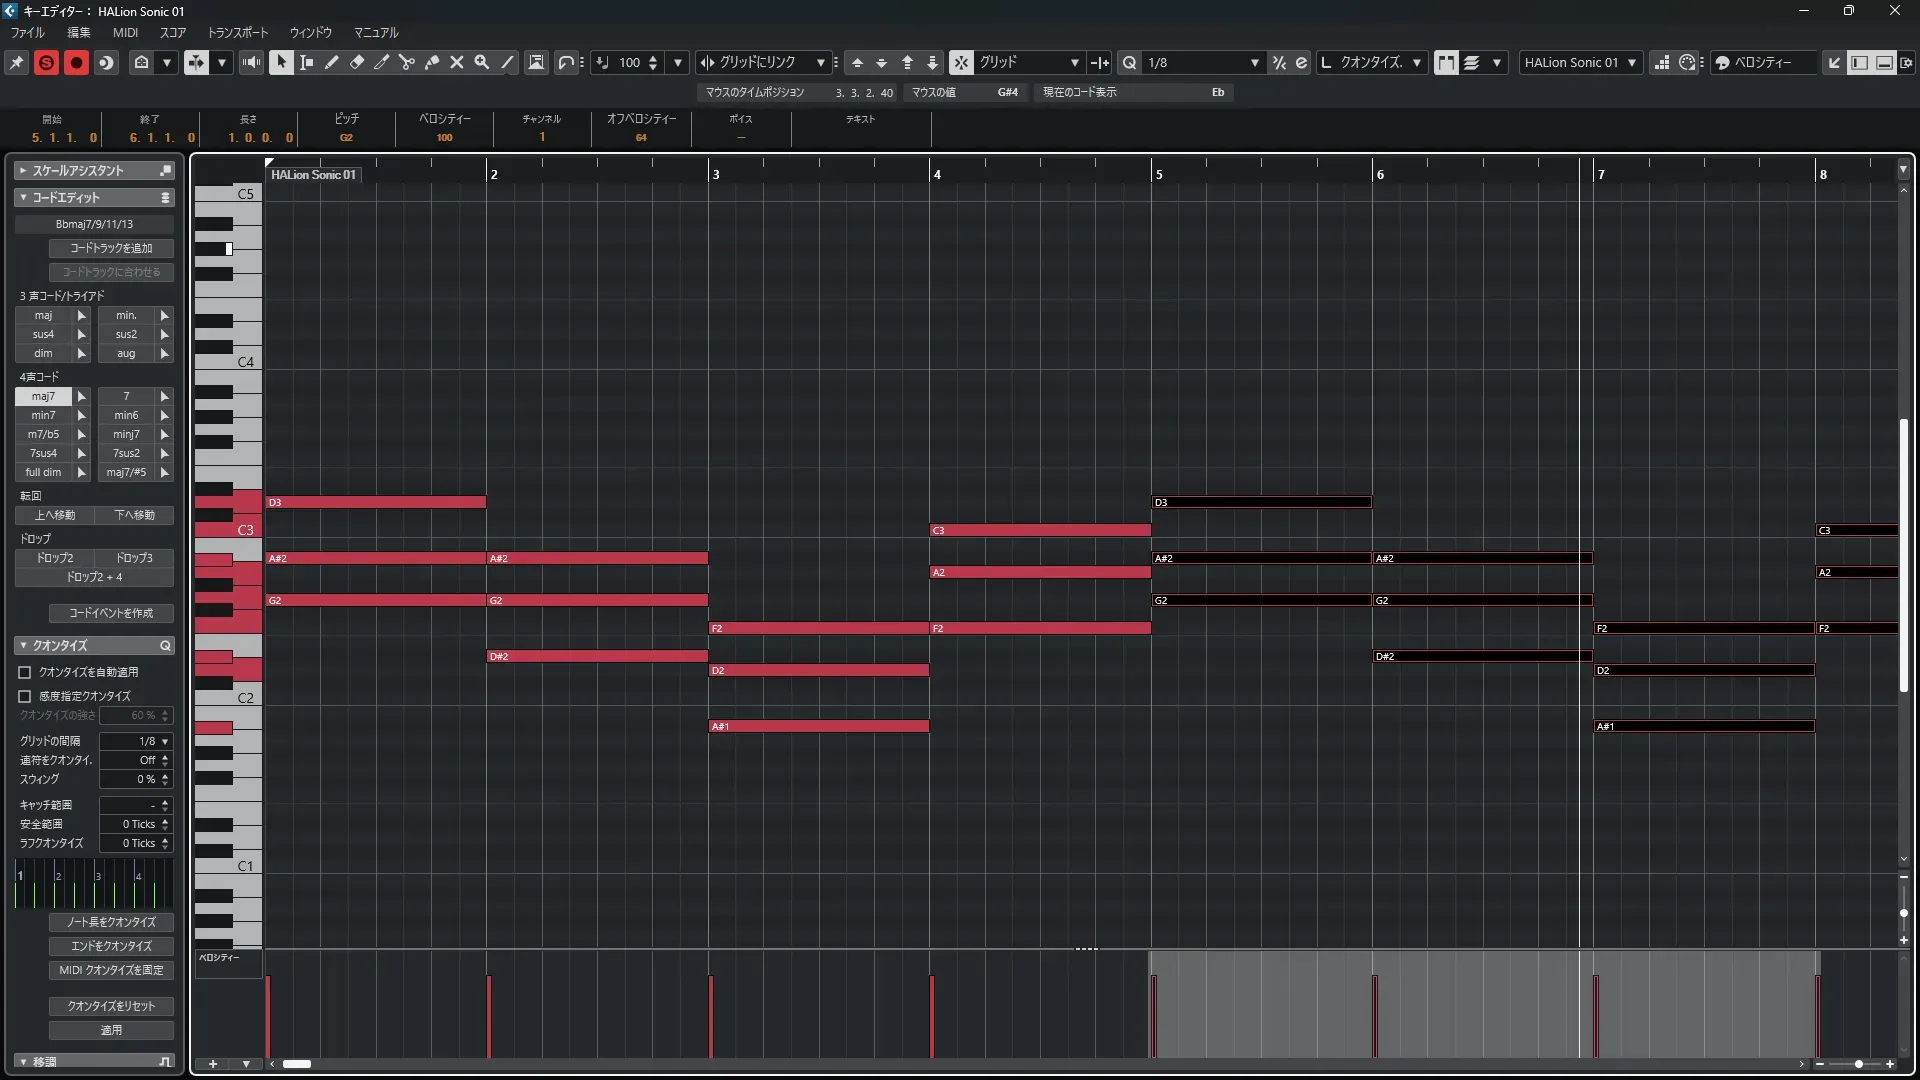Image resolution: width=1920 pixels, height=1080 pixels.
Task: Activate the Solo Editor button
Action: 46,62
